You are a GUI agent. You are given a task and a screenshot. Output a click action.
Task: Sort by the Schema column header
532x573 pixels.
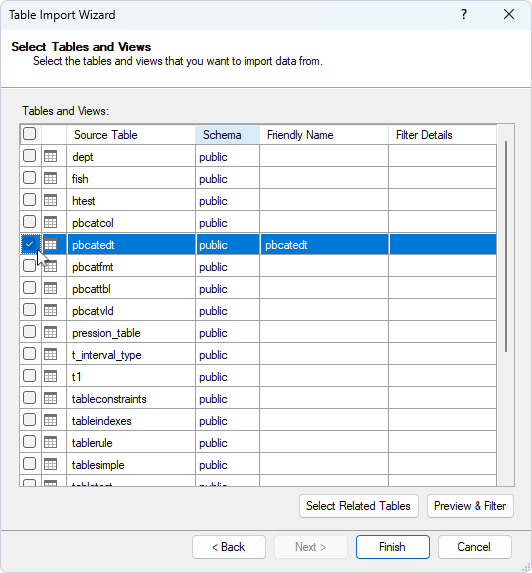coord(227,135)
